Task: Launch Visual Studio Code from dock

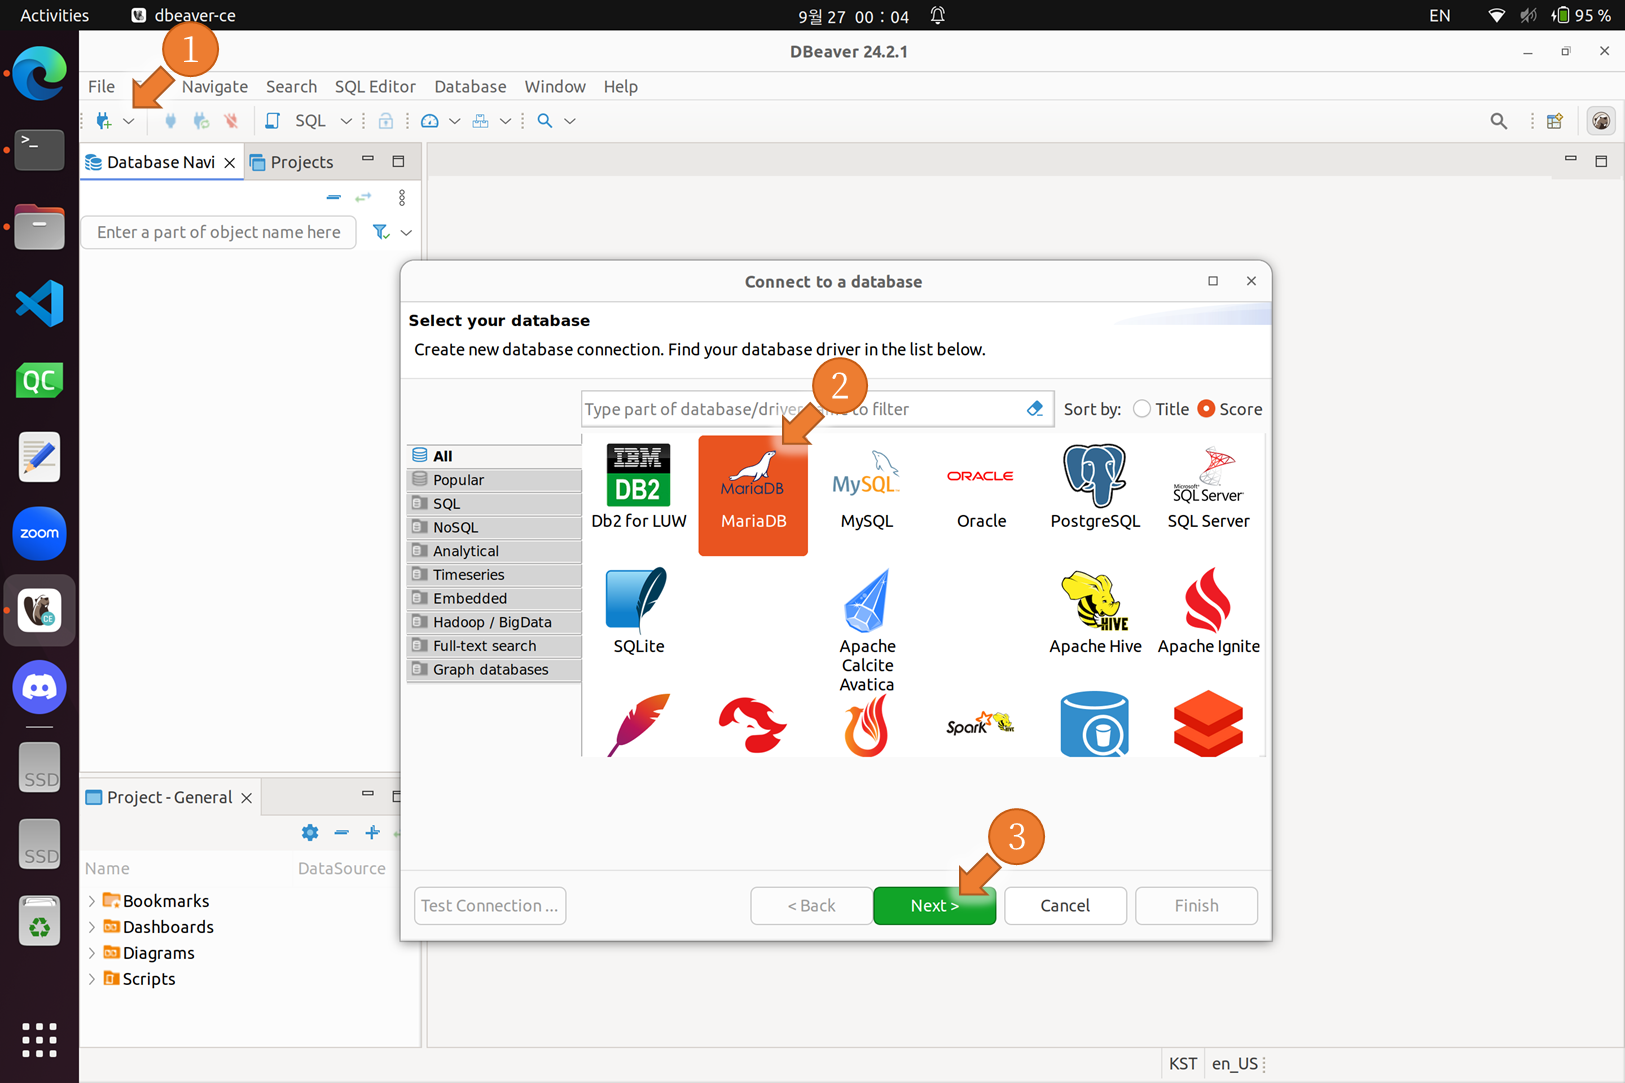Action: click(39, 303)
